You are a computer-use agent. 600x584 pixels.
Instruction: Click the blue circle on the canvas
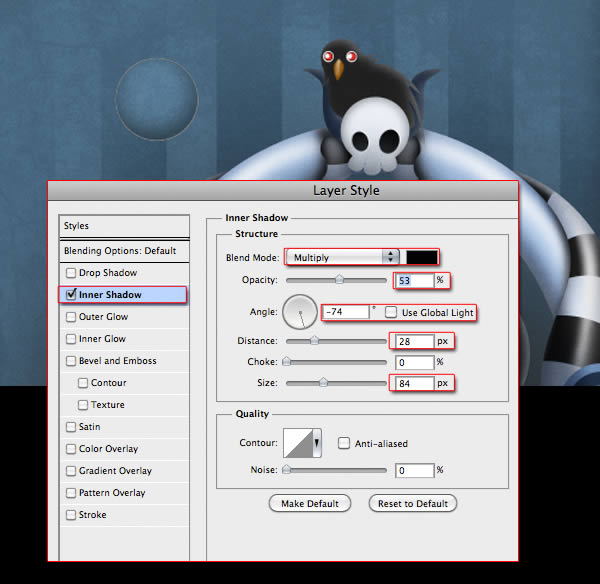point(157,99)
